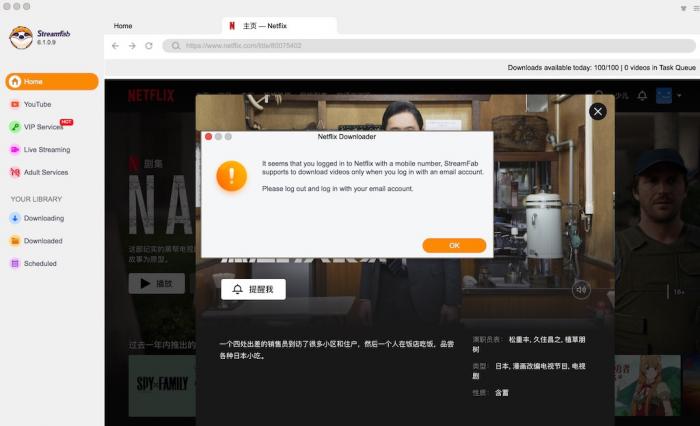
Task: Close Netflix Downloader dialog with red button
Action: tap(208, 137)
